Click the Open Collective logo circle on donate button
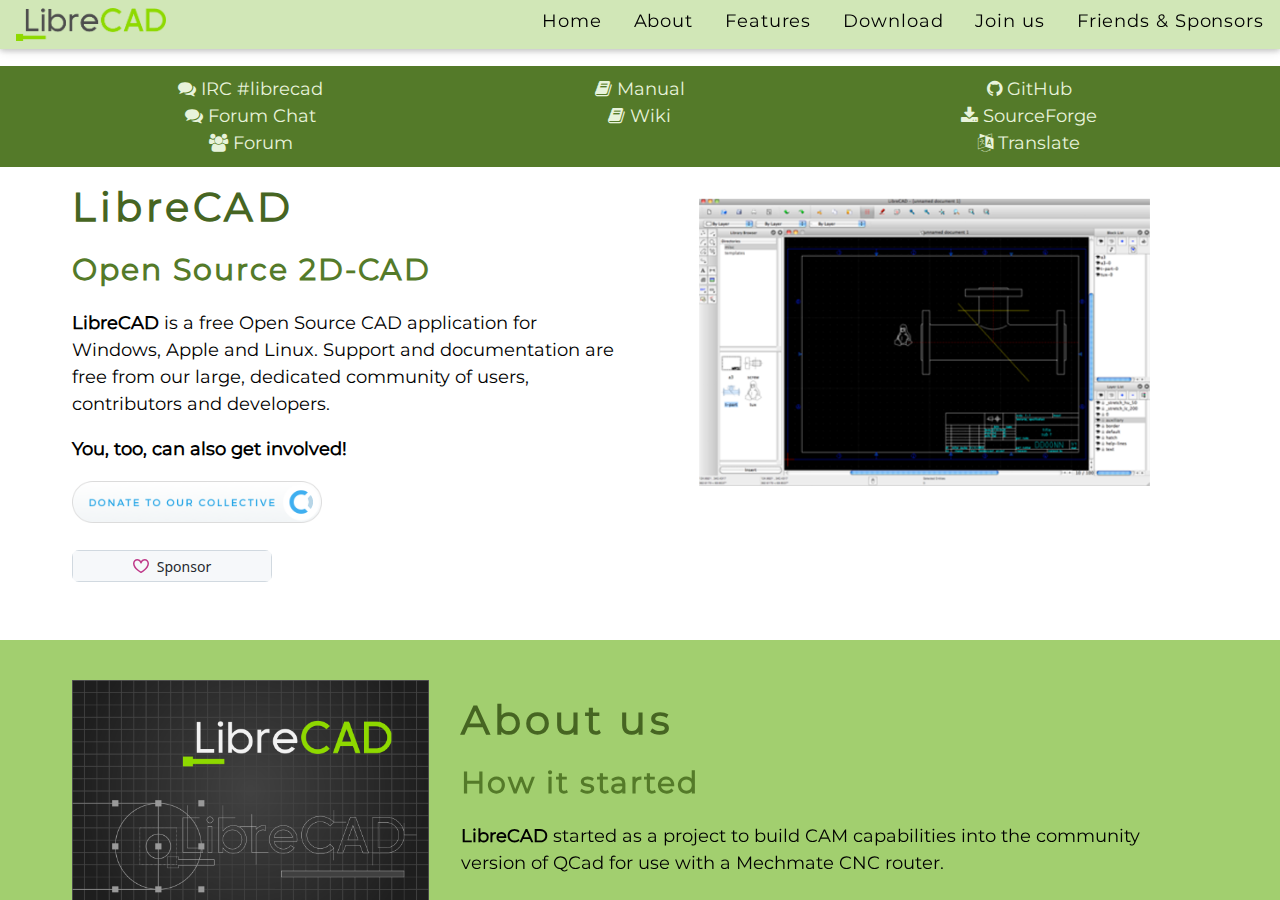The width and height of the screenshot is (1280, 900). tap(301, 502)
